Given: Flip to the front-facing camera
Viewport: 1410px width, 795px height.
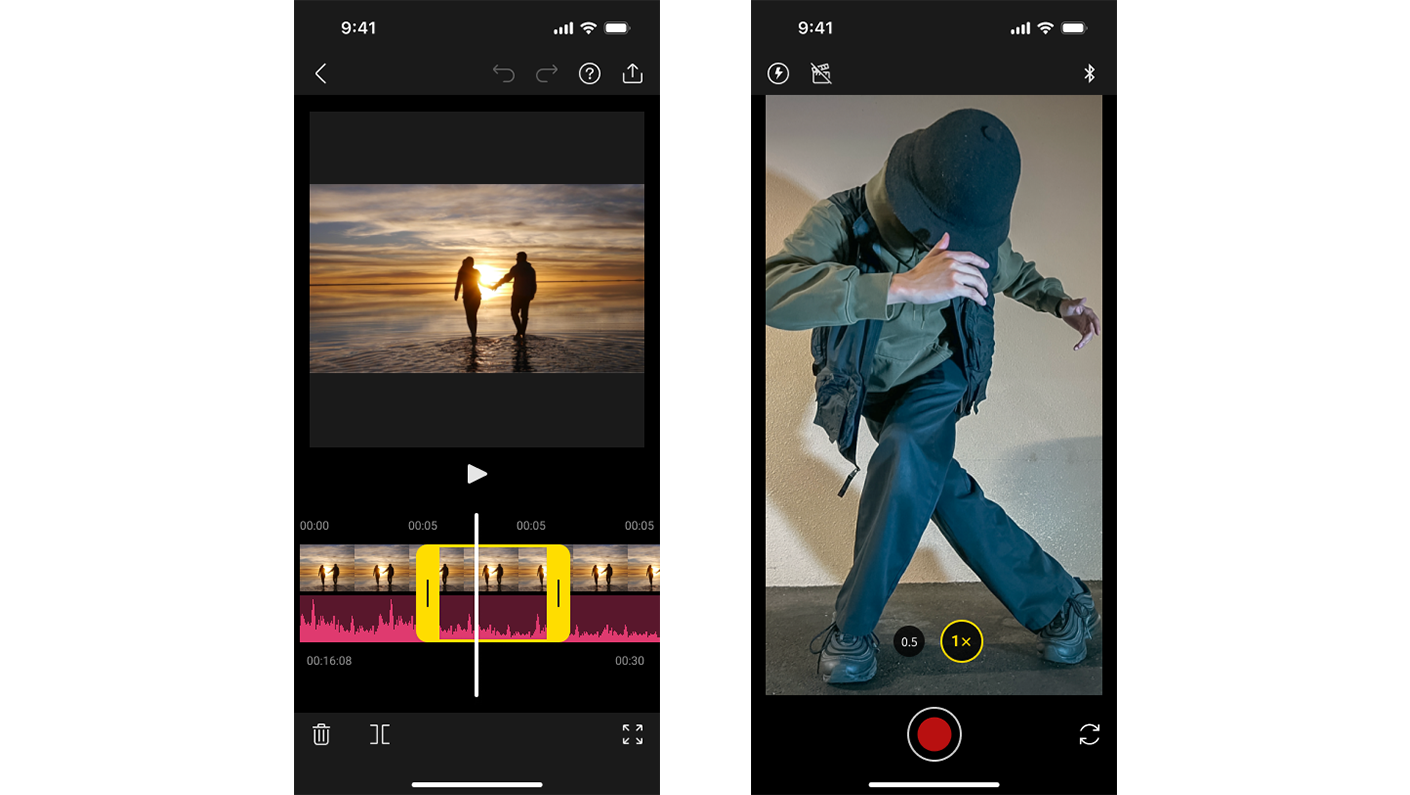Looking at the screenshot, I should pos(1089,735).
